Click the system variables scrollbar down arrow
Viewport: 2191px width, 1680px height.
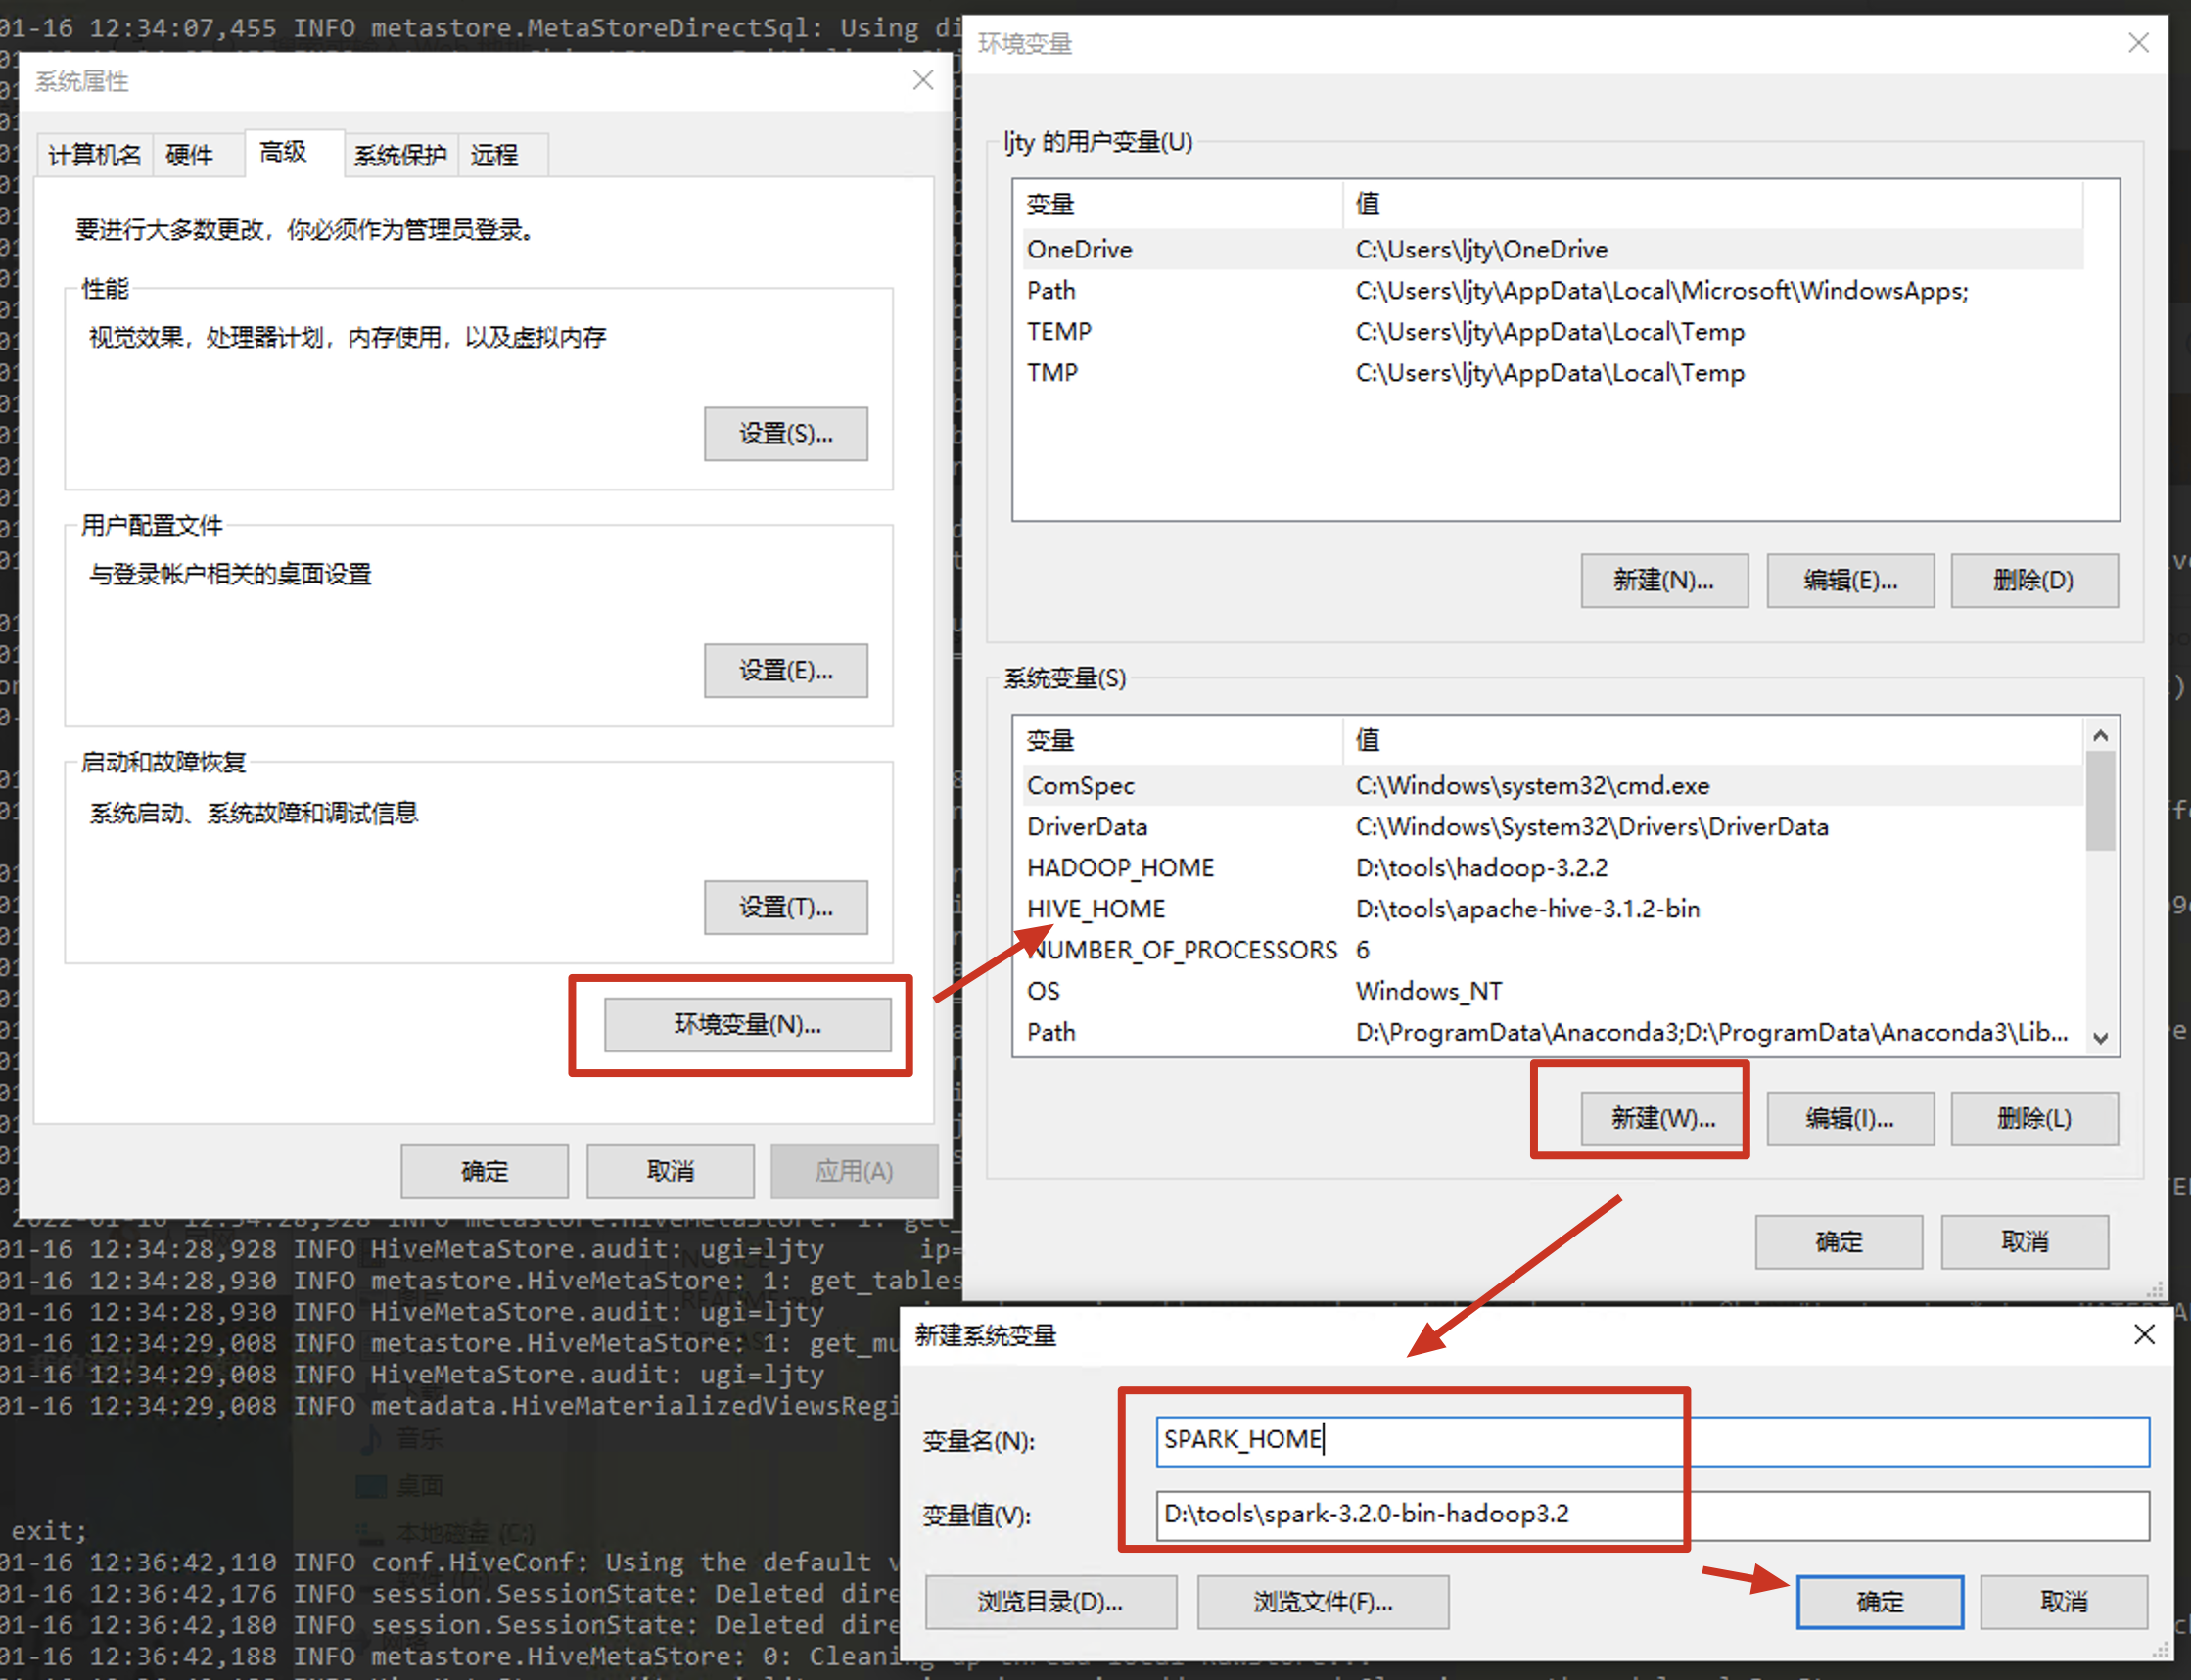tap(2101, 1038)
